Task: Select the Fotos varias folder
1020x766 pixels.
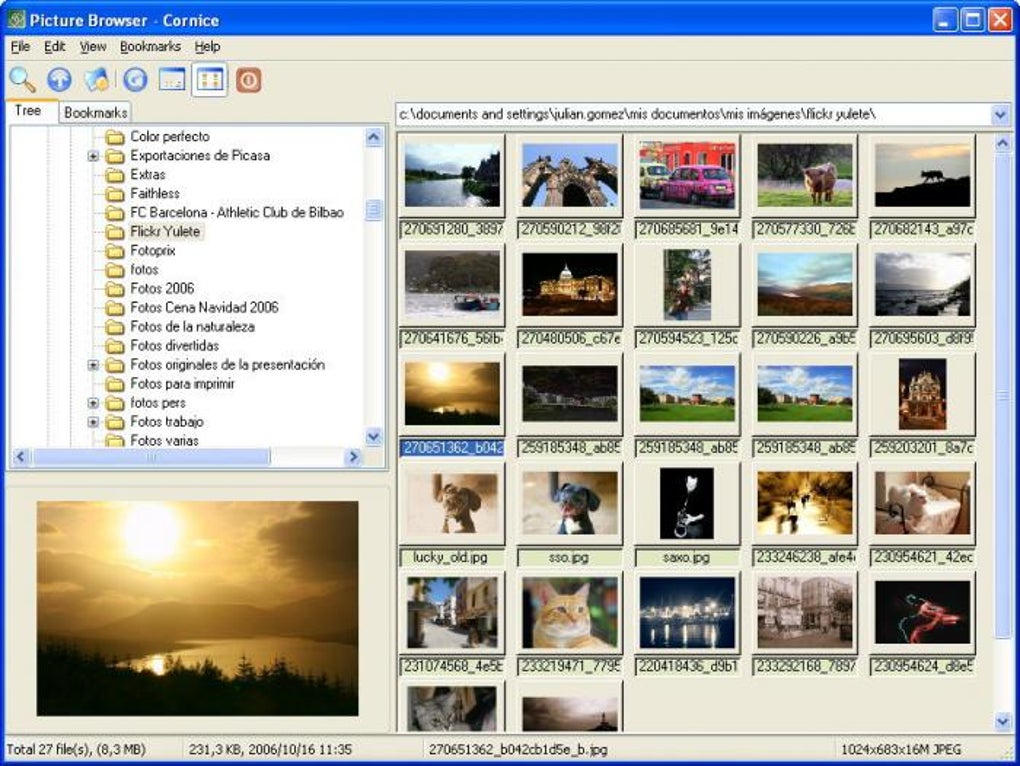Action: point(165,441)
